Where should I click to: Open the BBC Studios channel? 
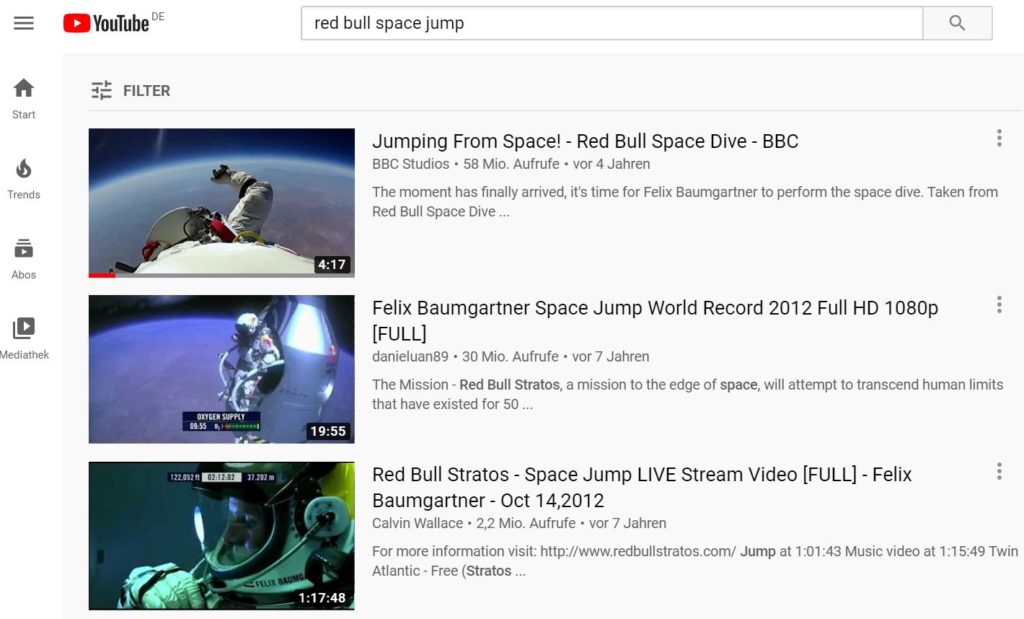[410, 163]
